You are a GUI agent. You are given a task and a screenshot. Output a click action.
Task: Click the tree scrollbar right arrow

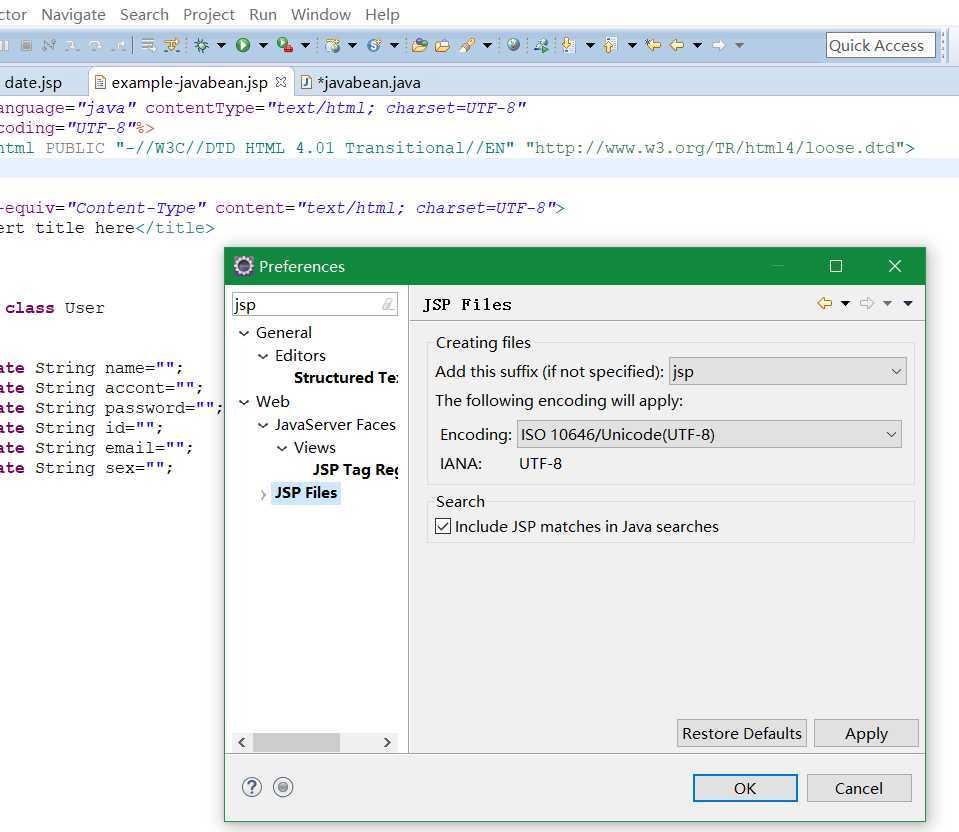[387, 742]
